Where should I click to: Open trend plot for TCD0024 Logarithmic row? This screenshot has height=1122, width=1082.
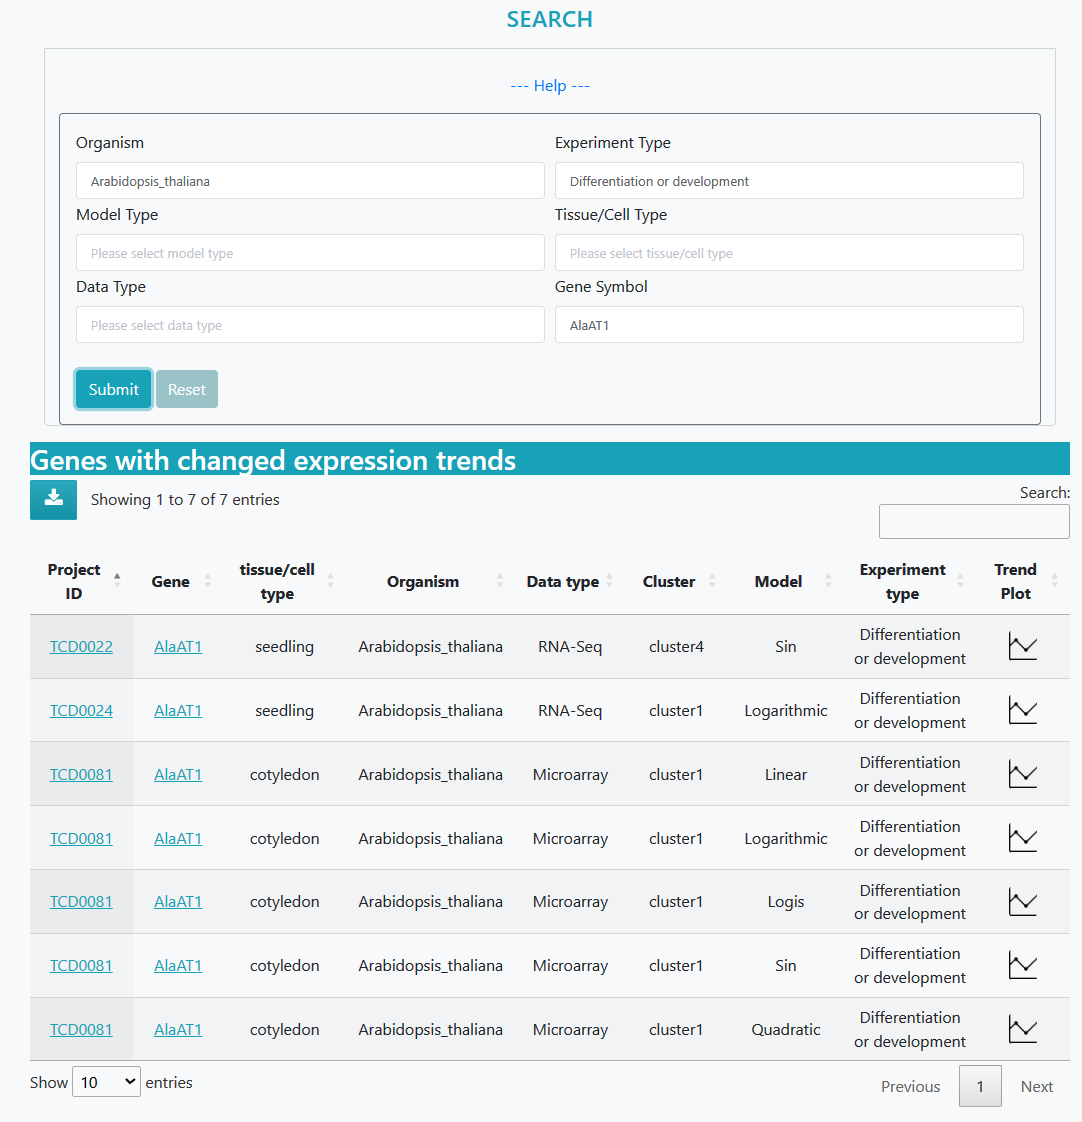pyautogui.click(x=1022, y=711)
